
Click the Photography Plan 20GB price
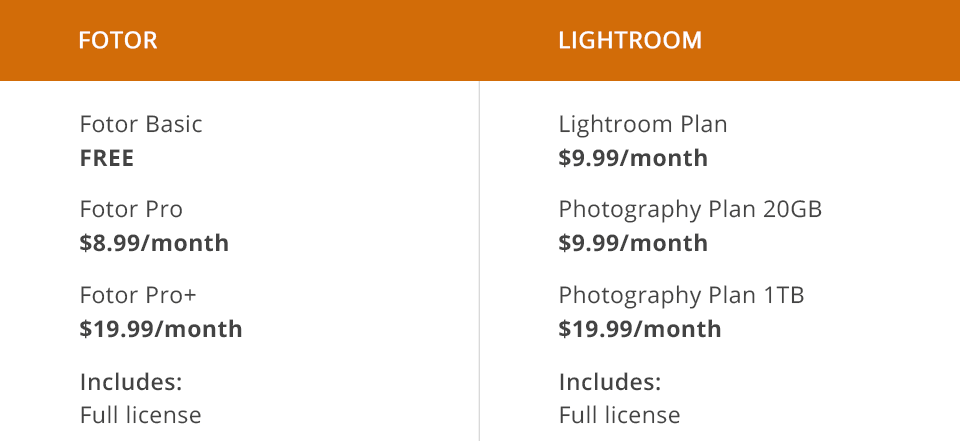pos(633,243)
